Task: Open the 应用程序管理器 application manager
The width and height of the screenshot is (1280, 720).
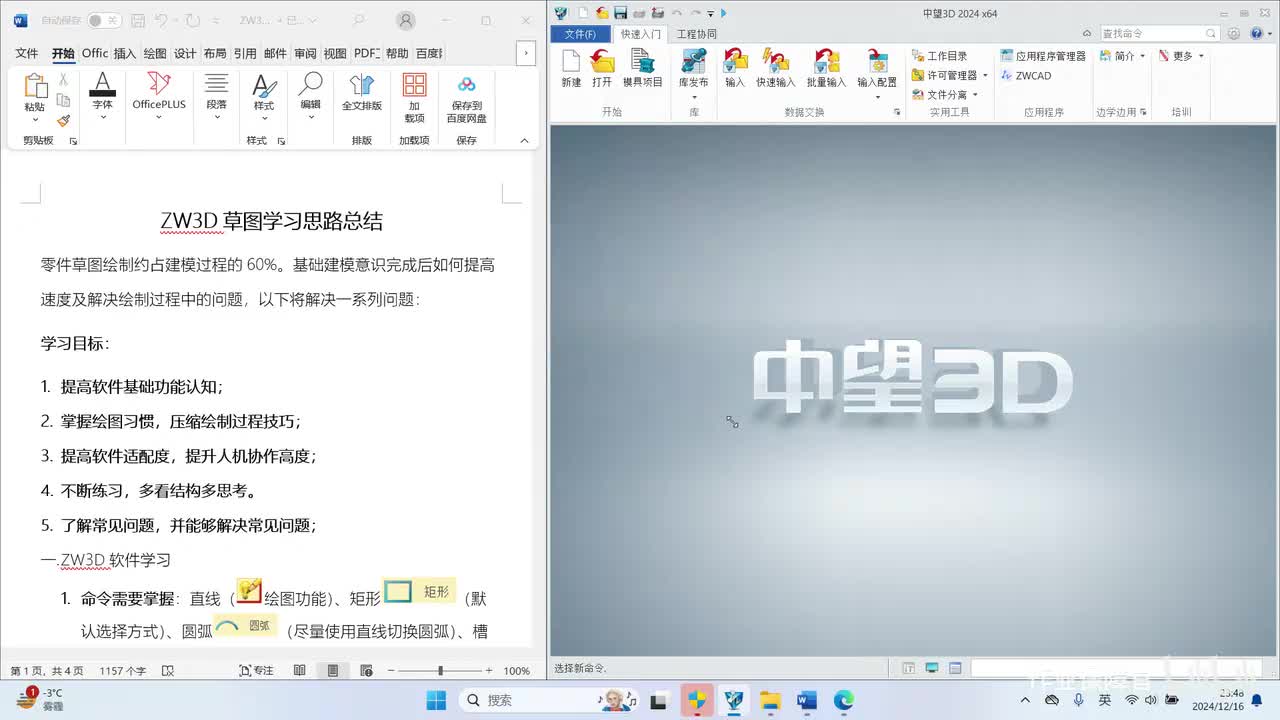Action: (x=1043, y=56)
